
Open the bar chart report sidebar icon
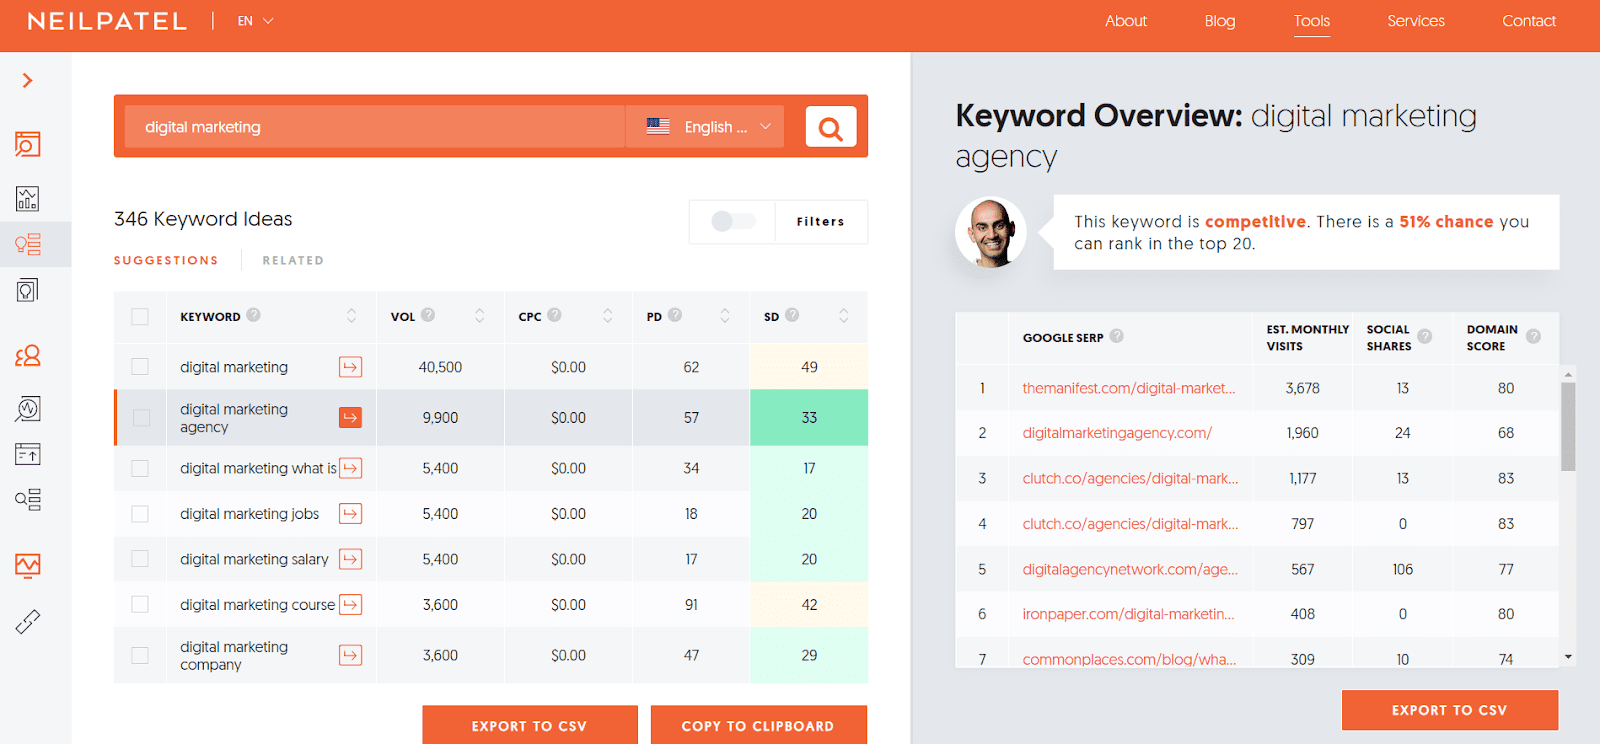point(28,198)
